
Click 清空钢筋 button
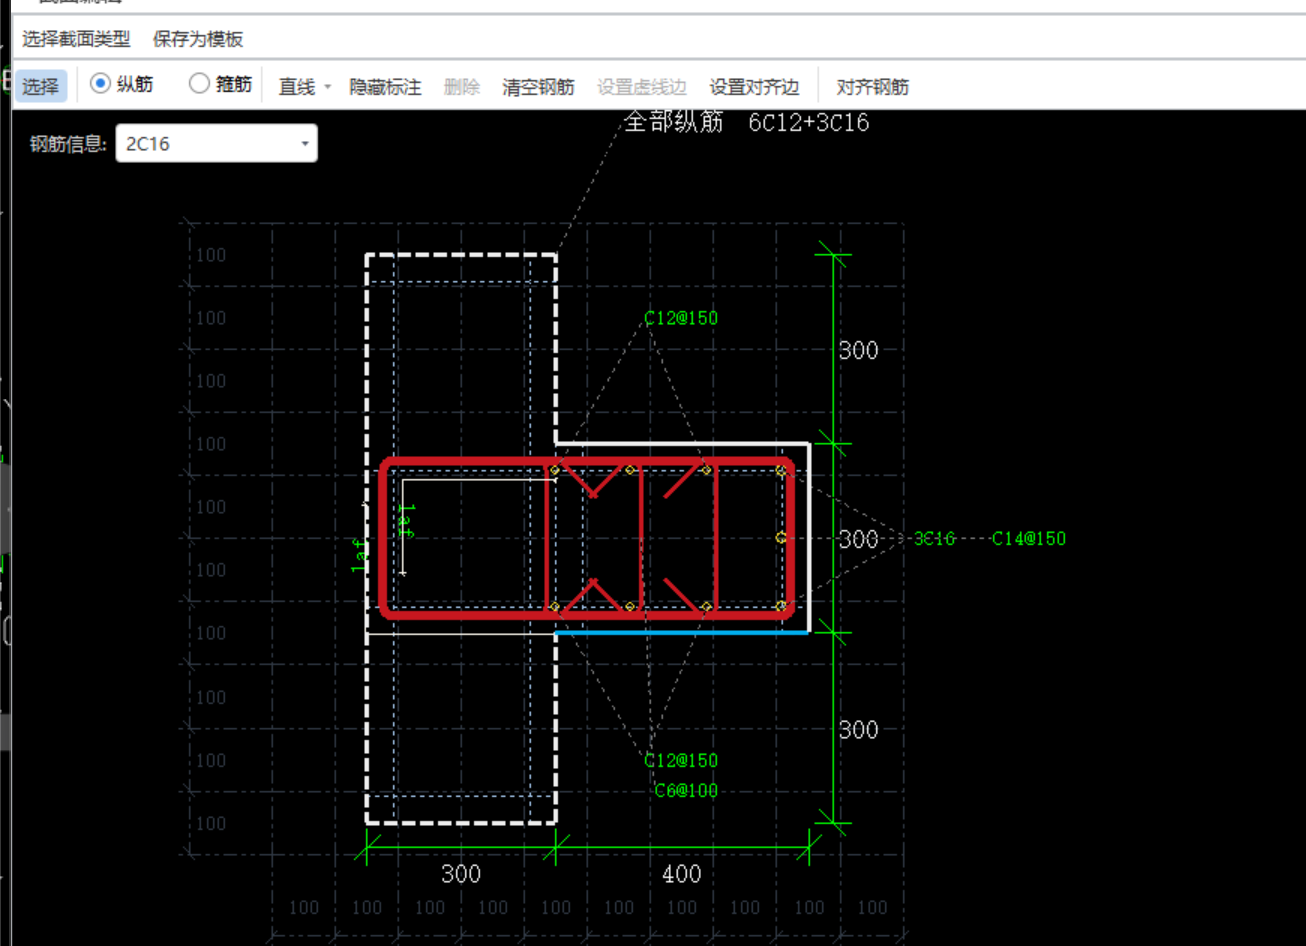[x=538, y=87]
